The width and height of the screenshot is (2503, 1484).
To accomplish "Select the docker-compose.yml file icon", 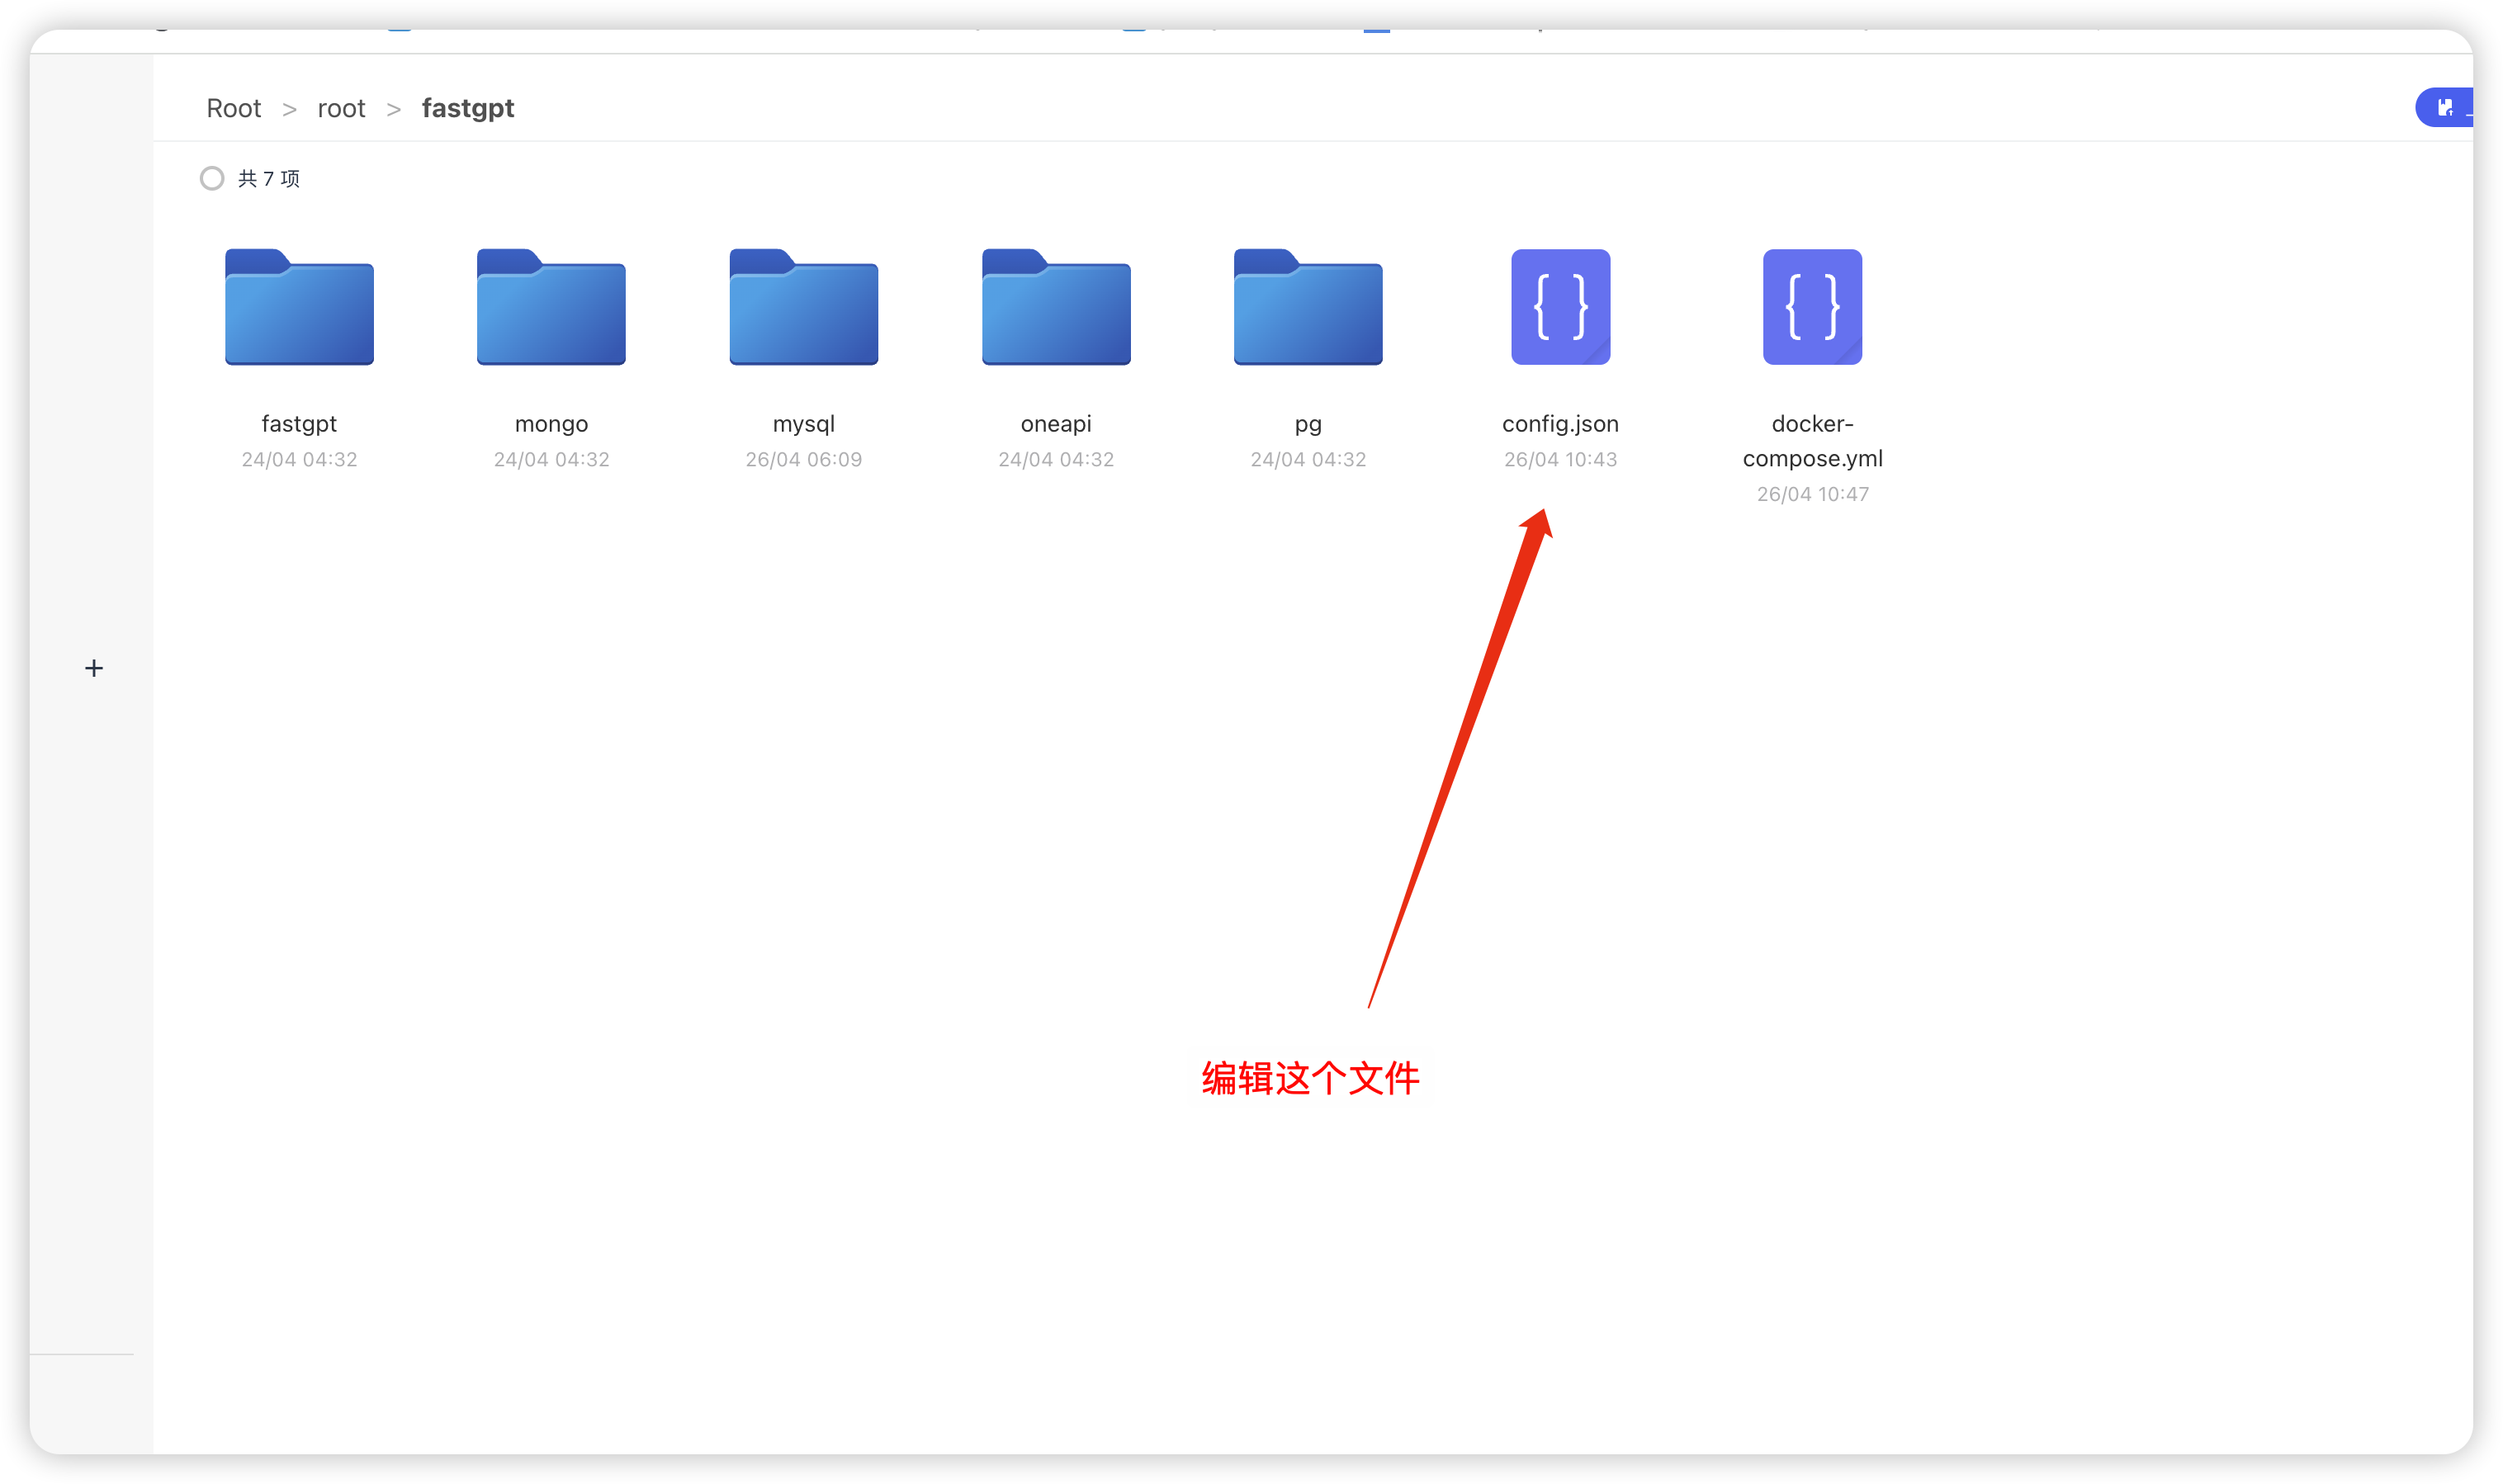I will (x=1812, y=307).
